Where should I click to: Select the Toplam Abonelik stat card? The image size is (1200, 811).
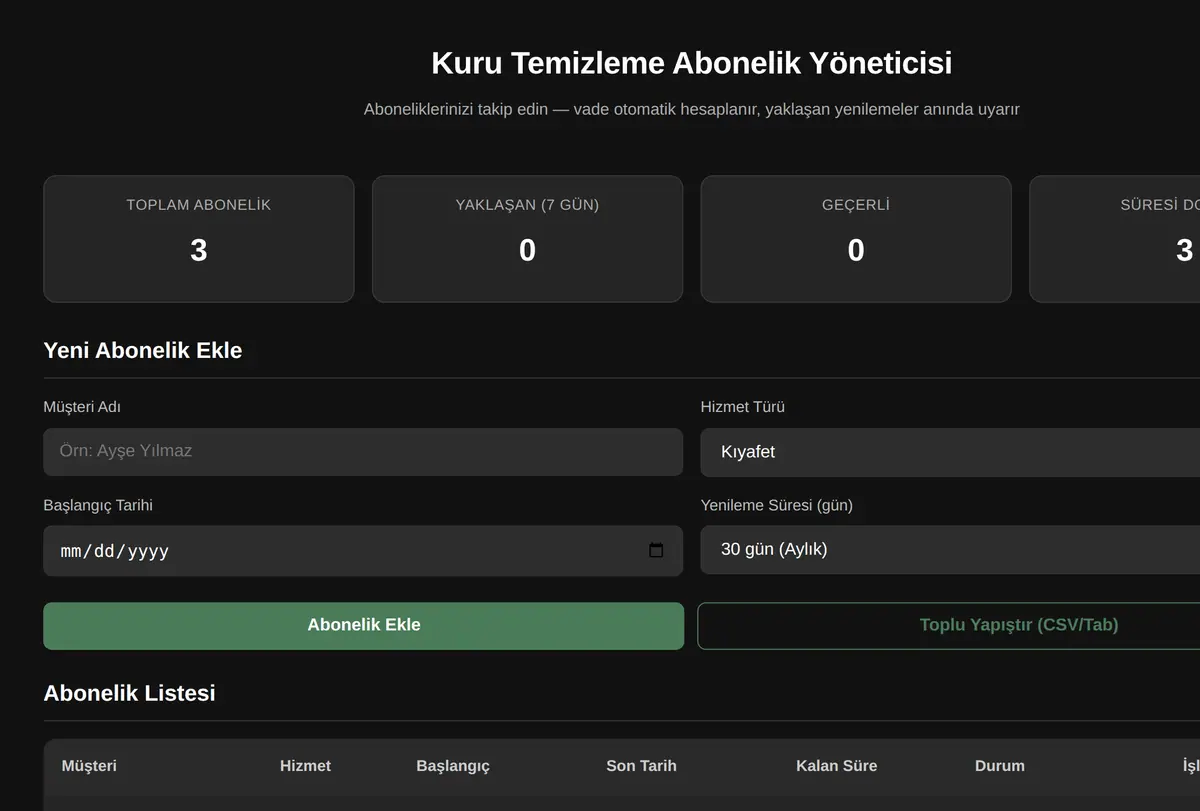click(x=199, y=239)
